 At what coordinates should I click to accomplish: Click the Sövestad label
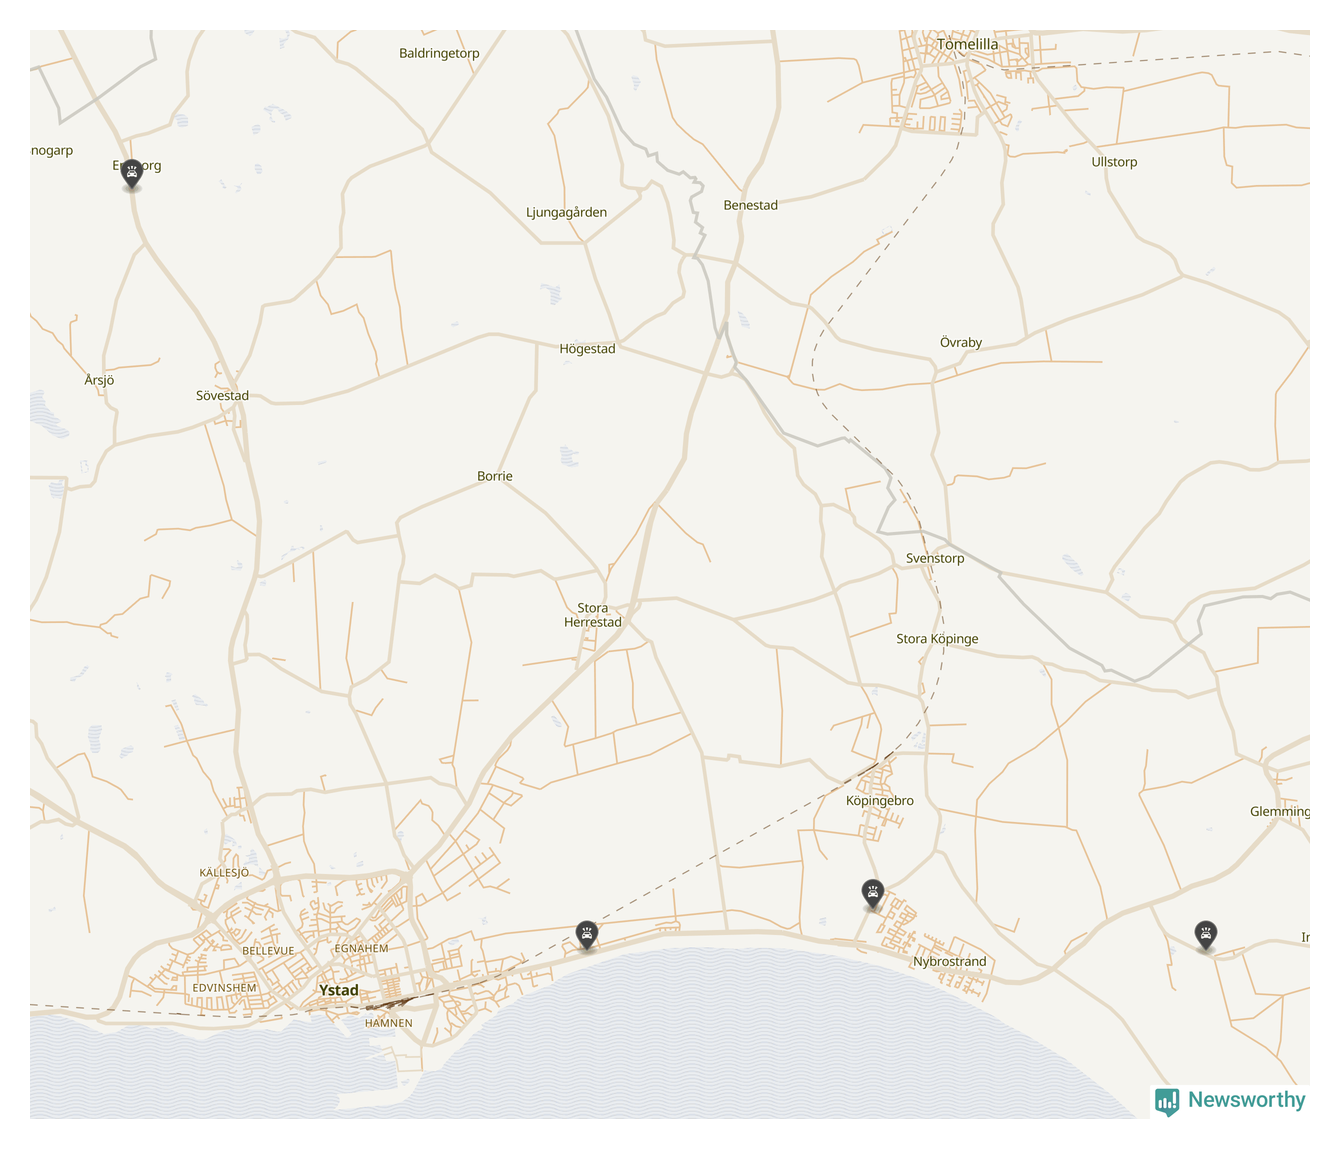tap(222, 396)
